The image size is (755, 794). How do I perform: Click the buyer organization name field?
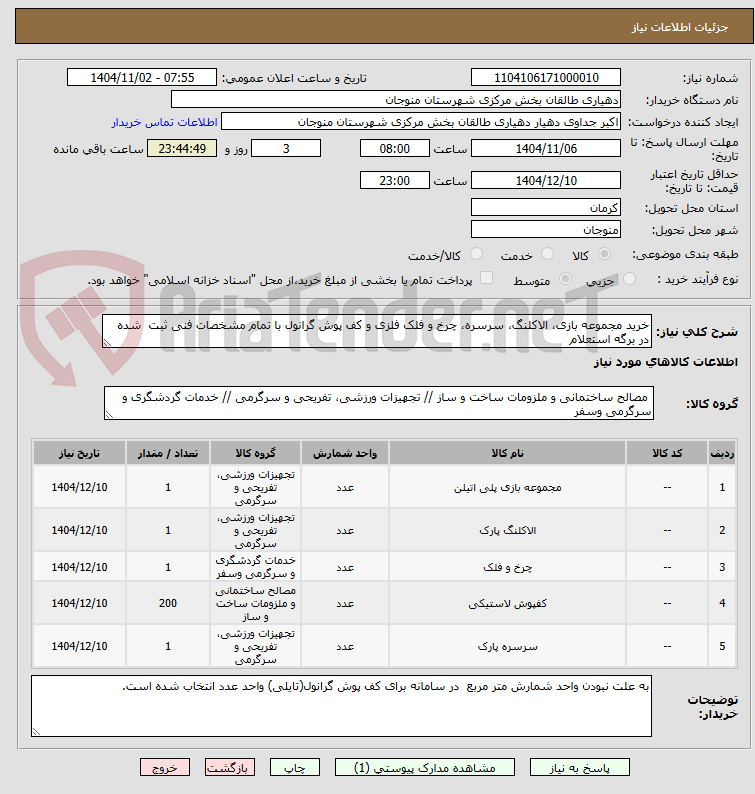(x=396, y=99)
